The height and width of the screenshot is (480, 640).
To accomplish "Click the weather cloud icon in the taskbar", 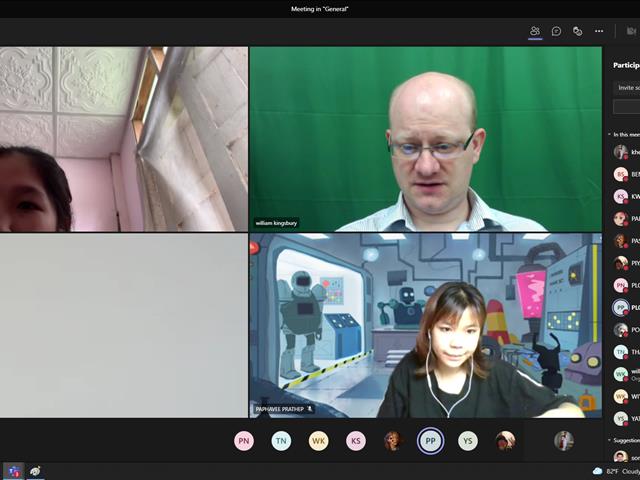I will 597,471.
